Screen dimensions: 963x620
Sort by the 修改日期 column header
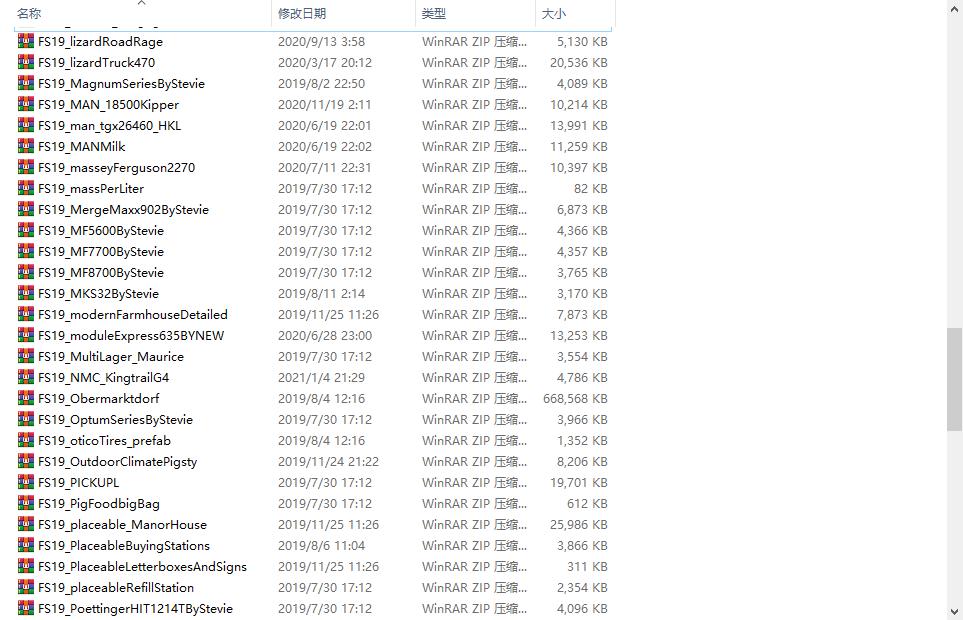point(302,14)
